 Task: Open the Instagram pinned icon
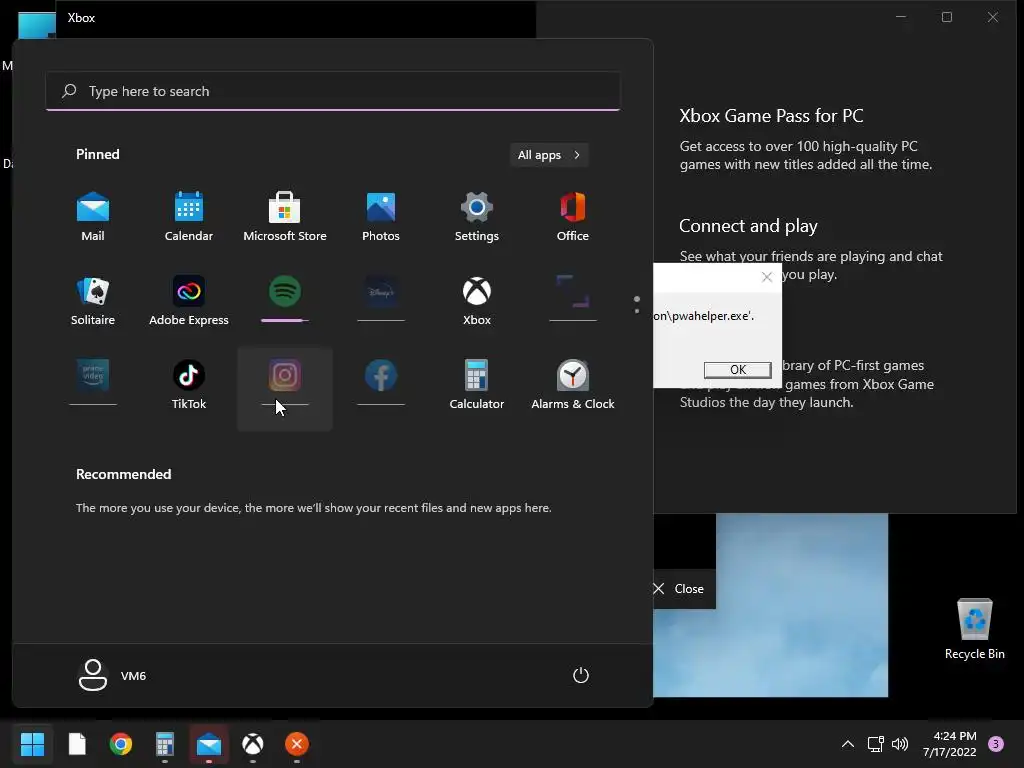coord(285,375)
